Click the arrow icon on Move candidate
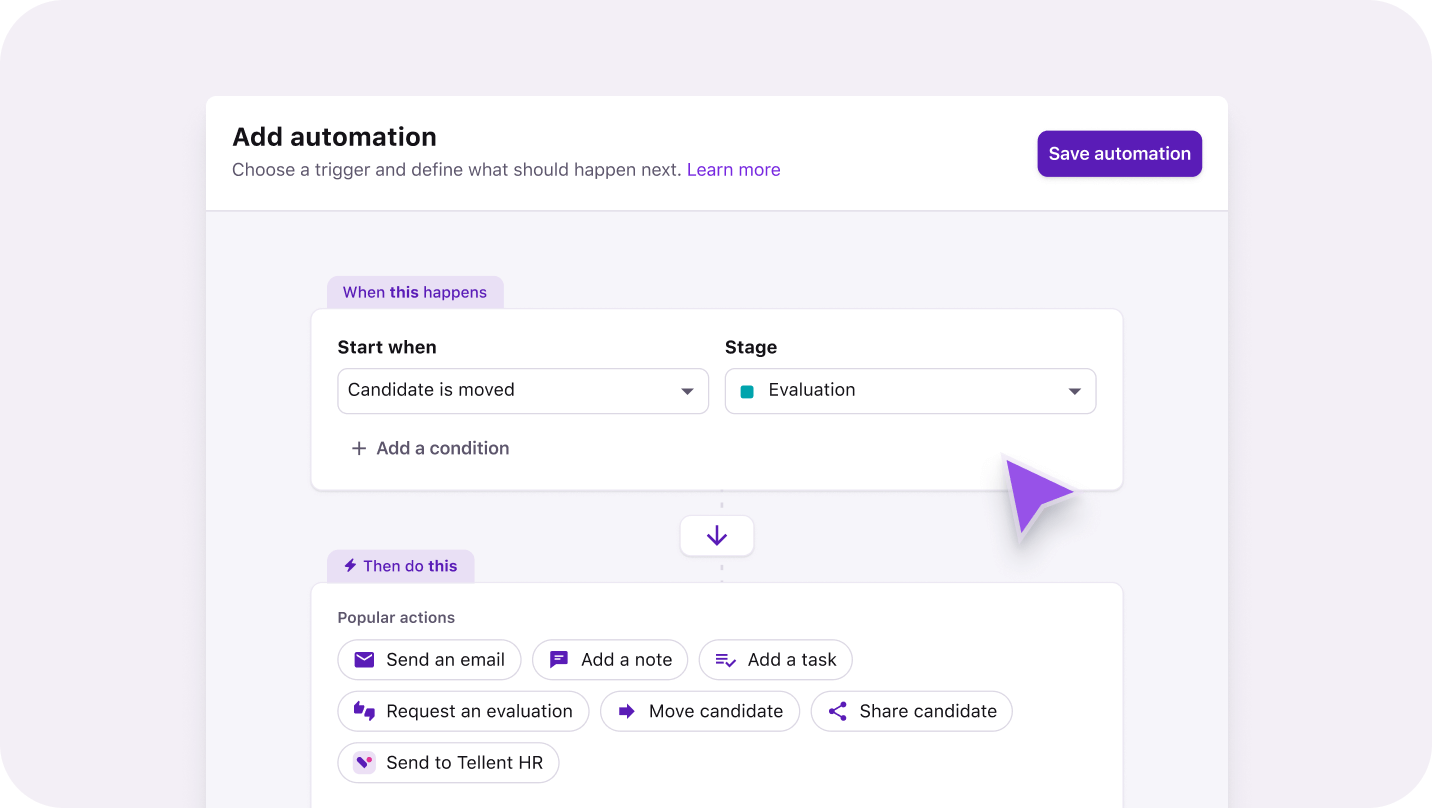Screen dimensions: 1432x808 [626, 711]
